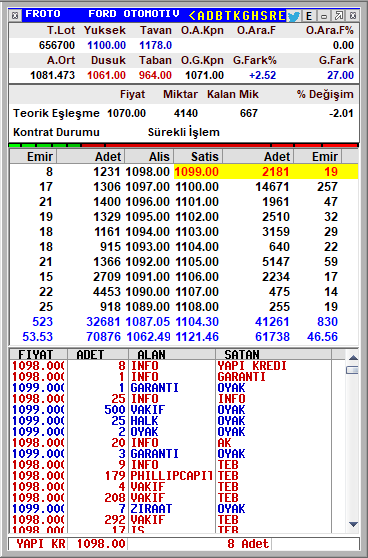Screen dimensions: 368x558
Task: Select the best bid price 1098.00 in depth table
Action: click(147, 172)
